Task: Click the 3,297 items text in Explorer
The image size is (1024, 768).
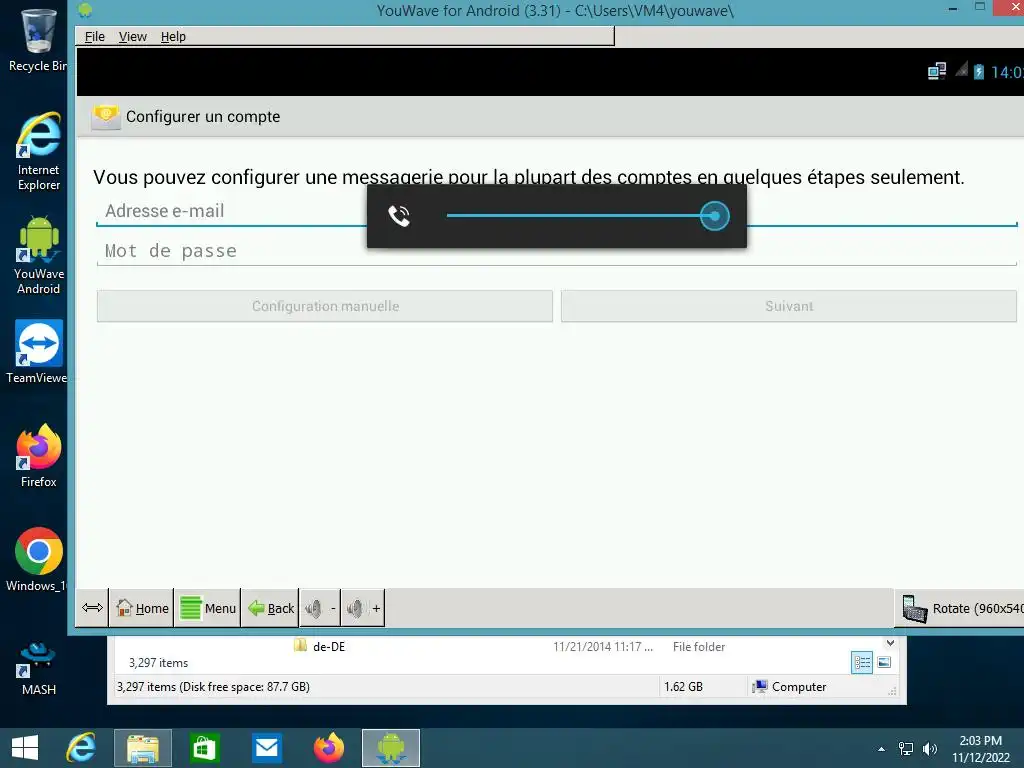Action: (158, 663)
